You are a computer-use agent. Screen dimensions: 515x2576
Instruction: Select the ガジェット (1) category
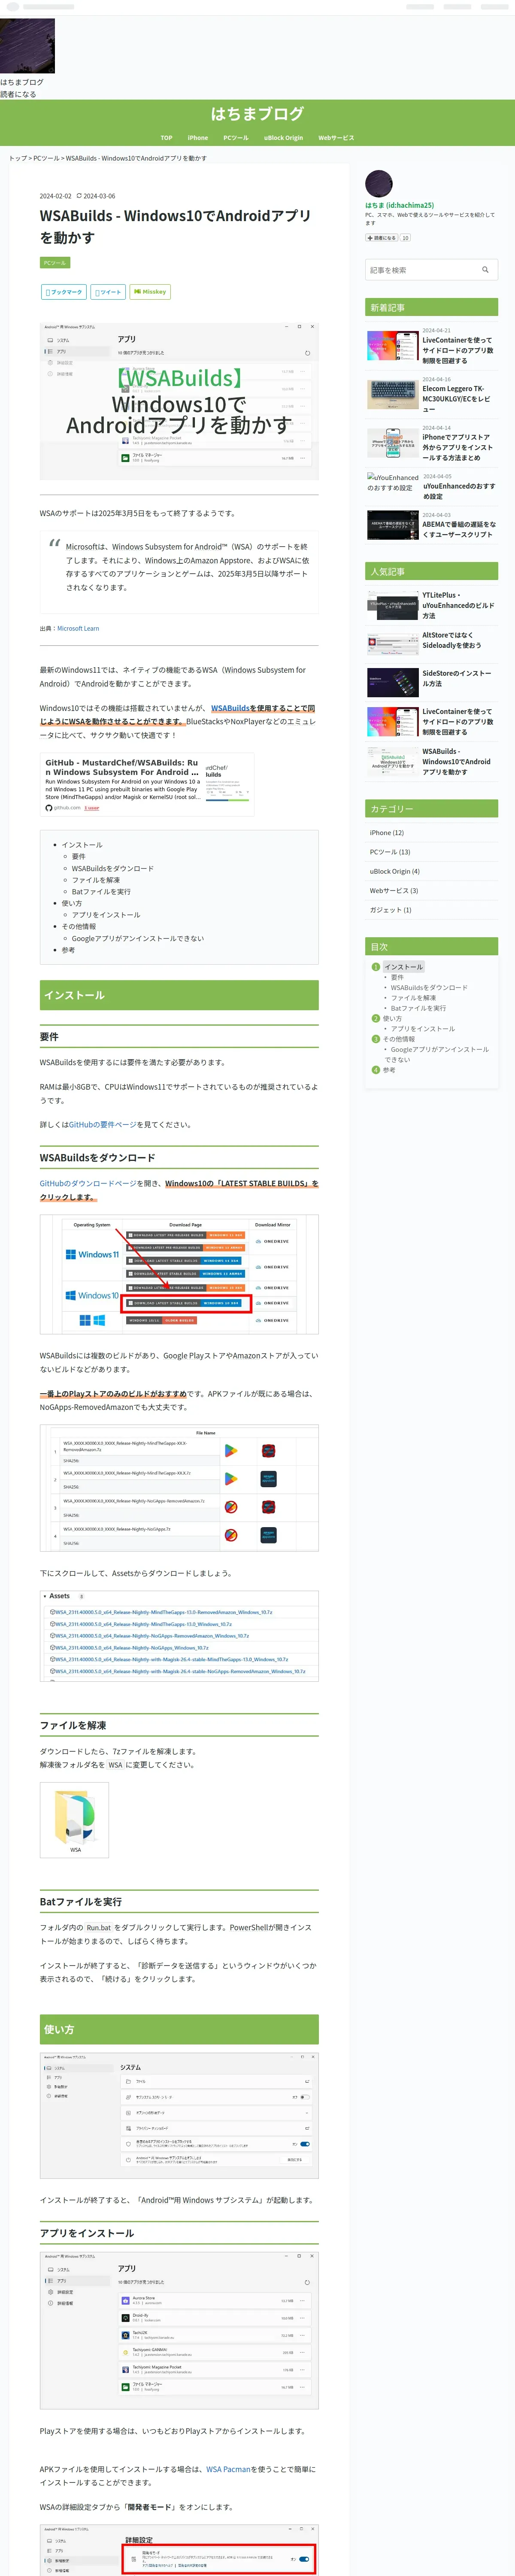[x=391, y=910]
